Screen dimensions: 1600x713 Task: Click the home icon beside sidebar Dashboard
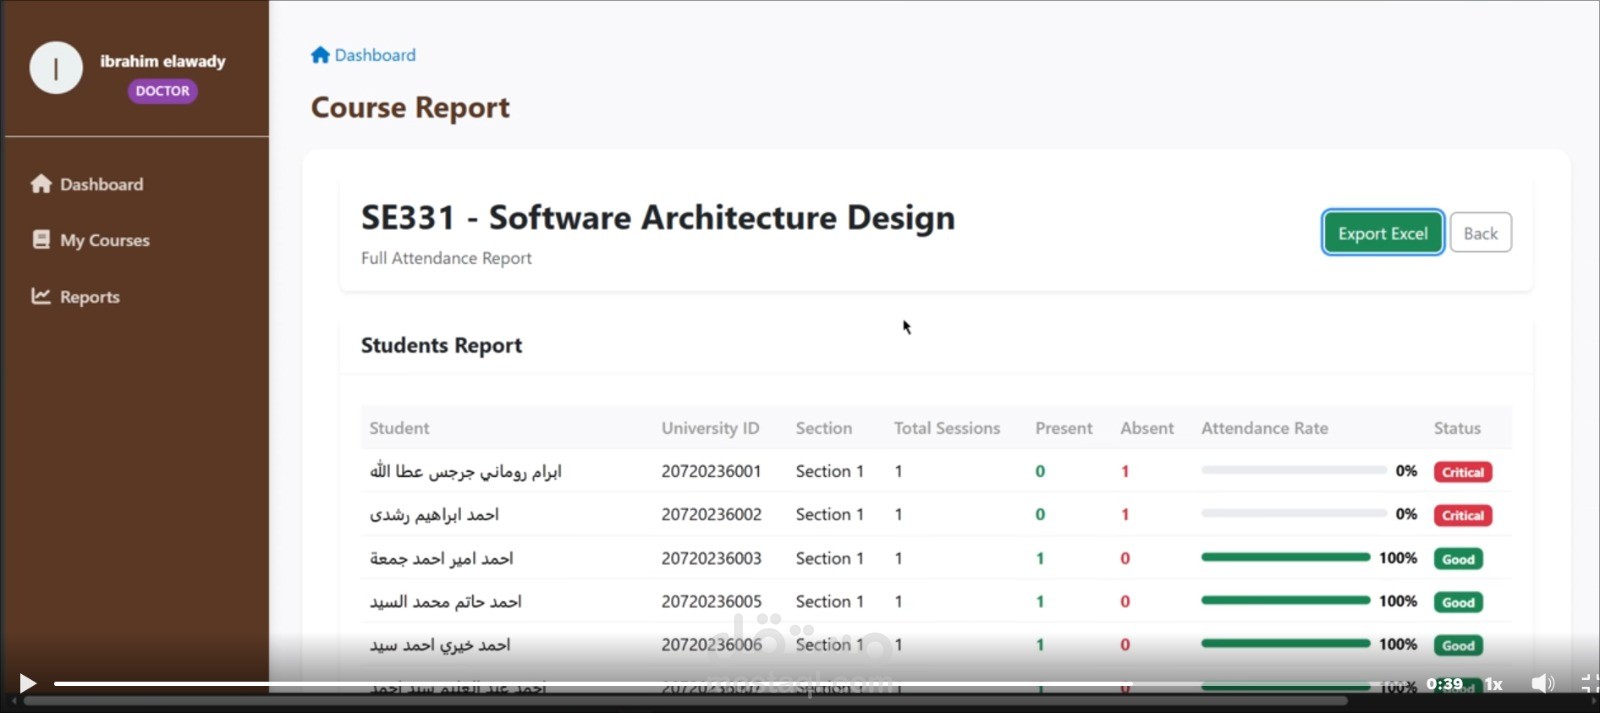(x=41, y=184)
